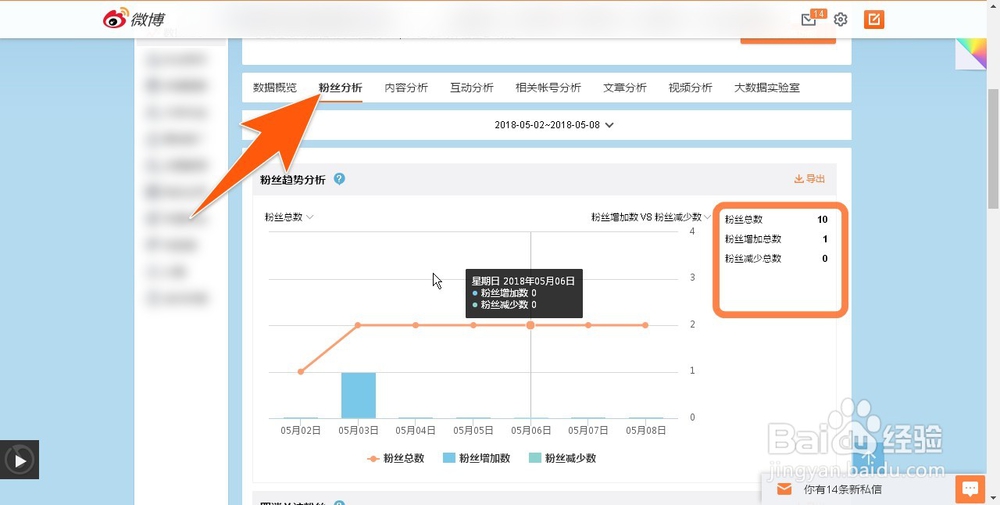Toggle the 粉丝减少数 legend series

pyautogui.click(x=562, y=458)
